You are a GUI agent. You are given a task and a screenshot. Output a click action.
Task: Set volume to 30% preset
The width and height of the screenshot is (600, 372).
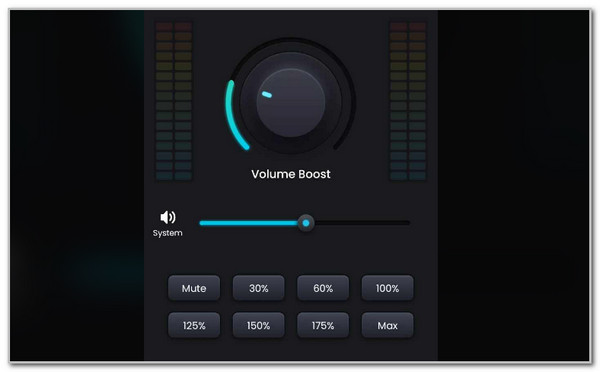pyautogui.click(x=259, y=288)
